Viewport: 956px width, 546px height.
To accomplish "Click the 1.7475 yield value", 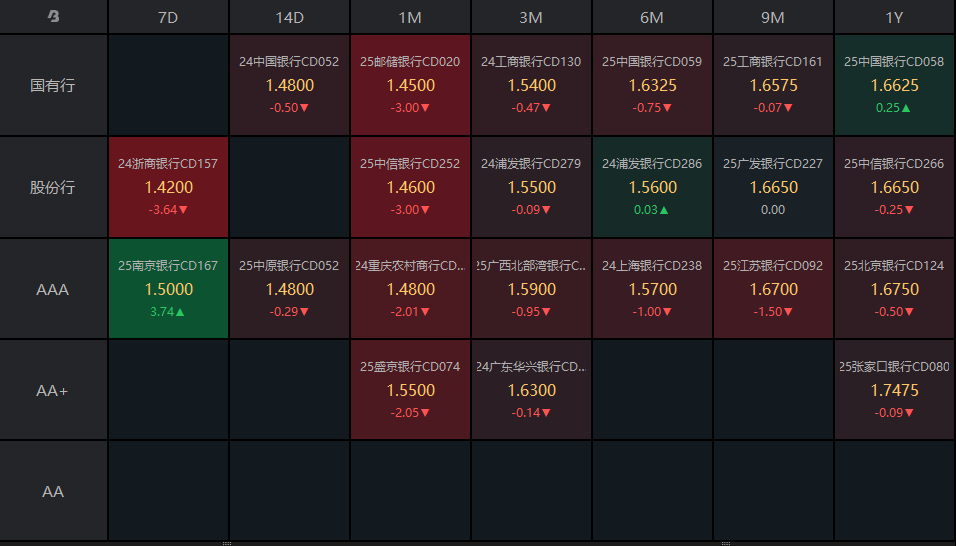I will [x=894, y=390].
